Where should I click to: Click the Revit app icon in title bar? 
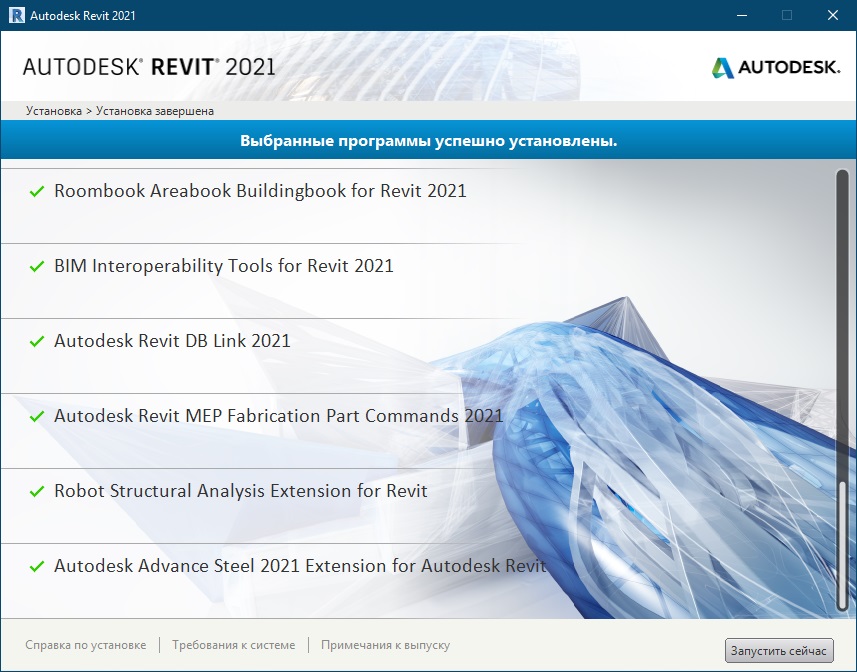tap(16, 15)
